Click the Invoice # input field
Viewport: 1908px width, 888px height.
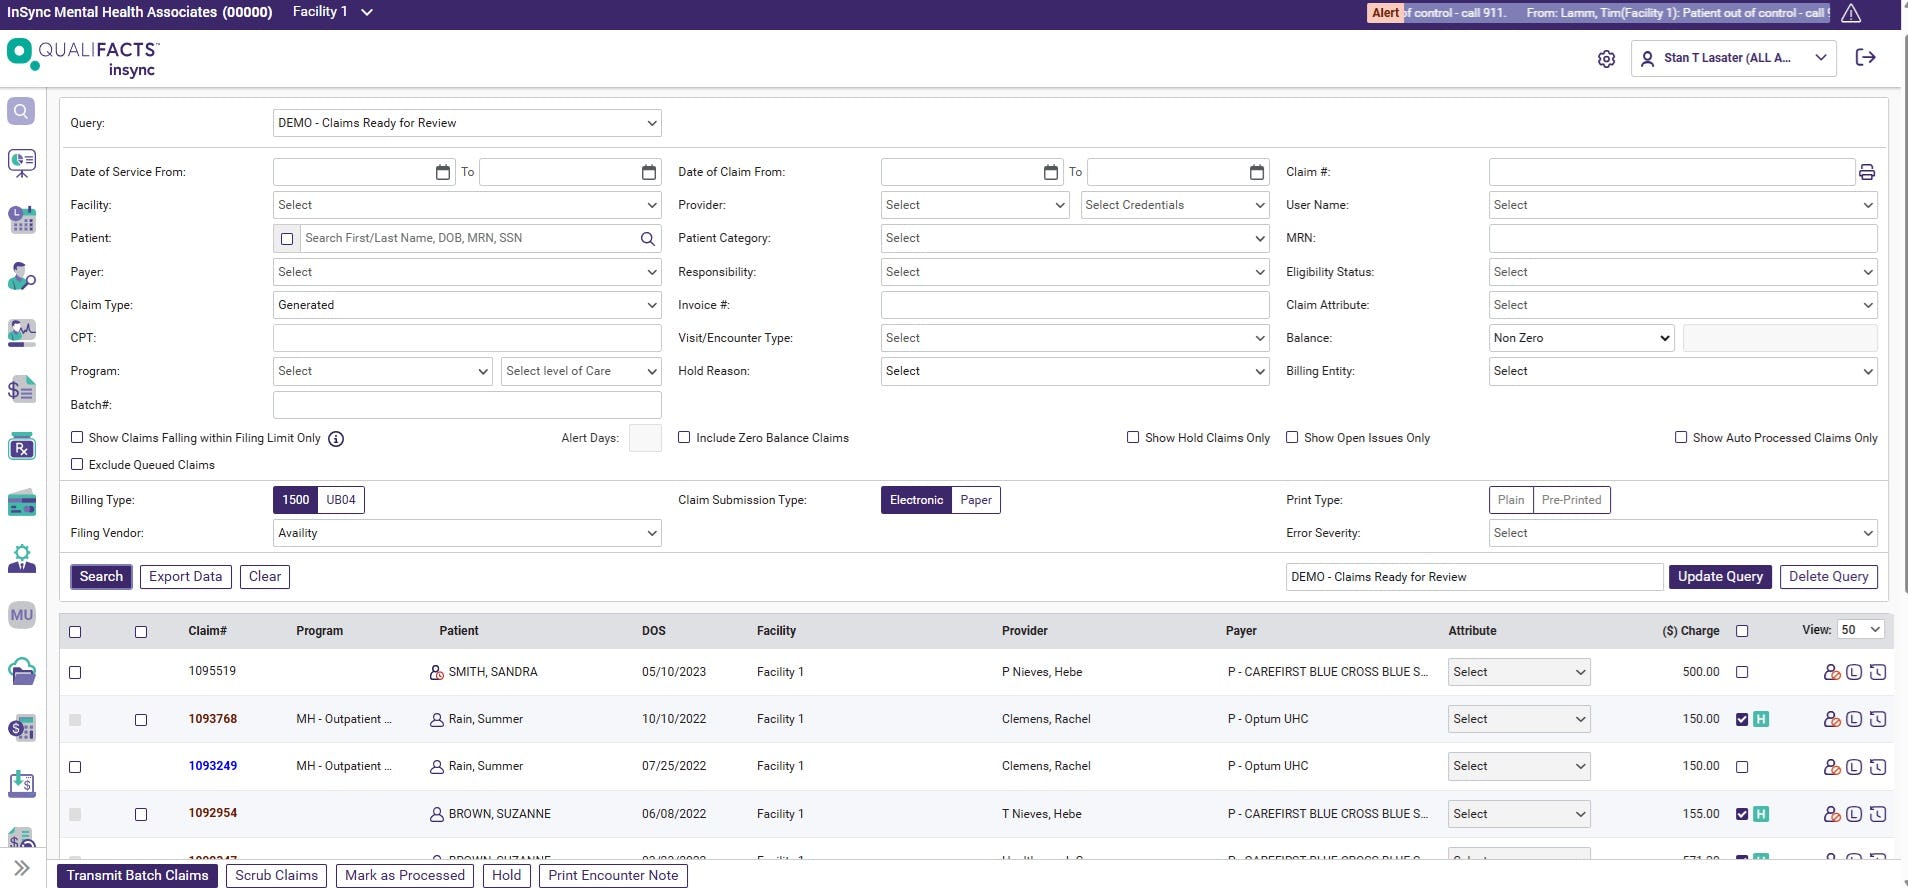tap(1075, 305)
